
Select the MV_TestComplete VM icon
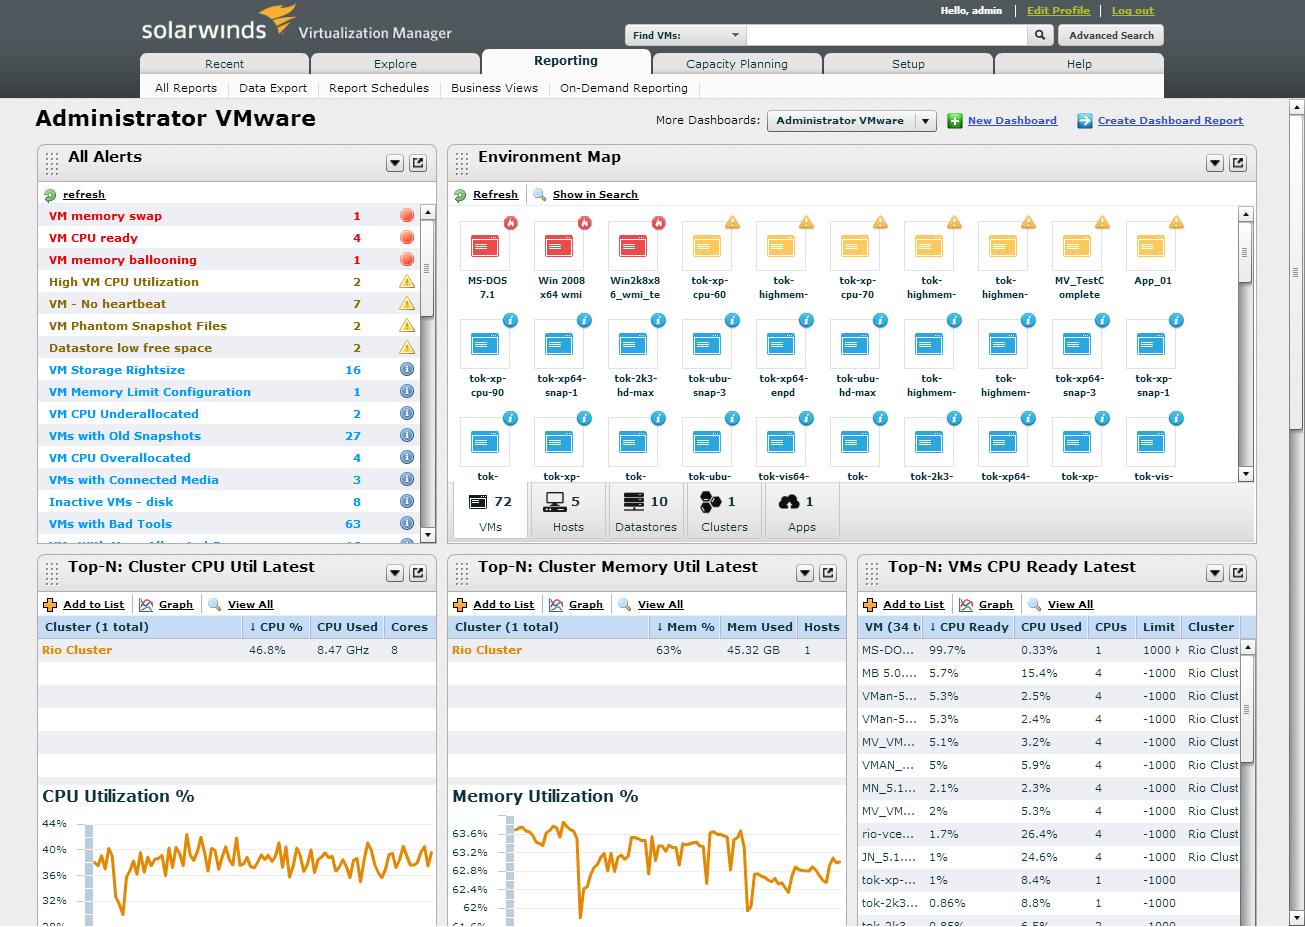tap(1077, 245)
